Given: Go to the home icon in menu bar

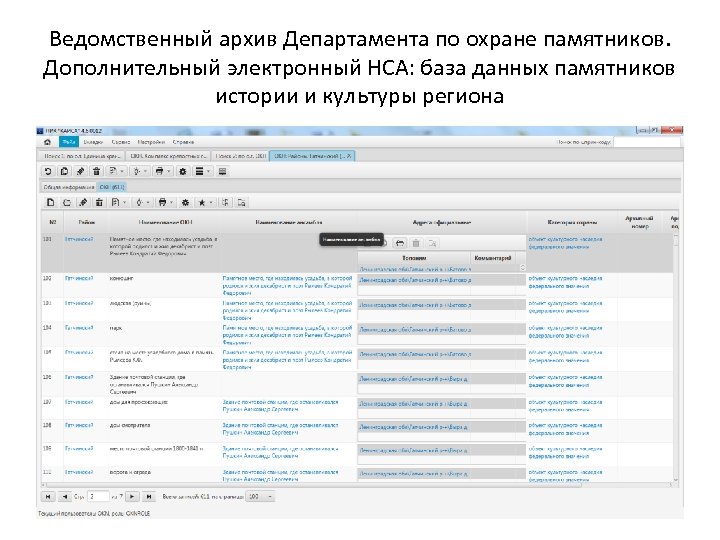Looking at the screenshot, I should click(47, 142).
